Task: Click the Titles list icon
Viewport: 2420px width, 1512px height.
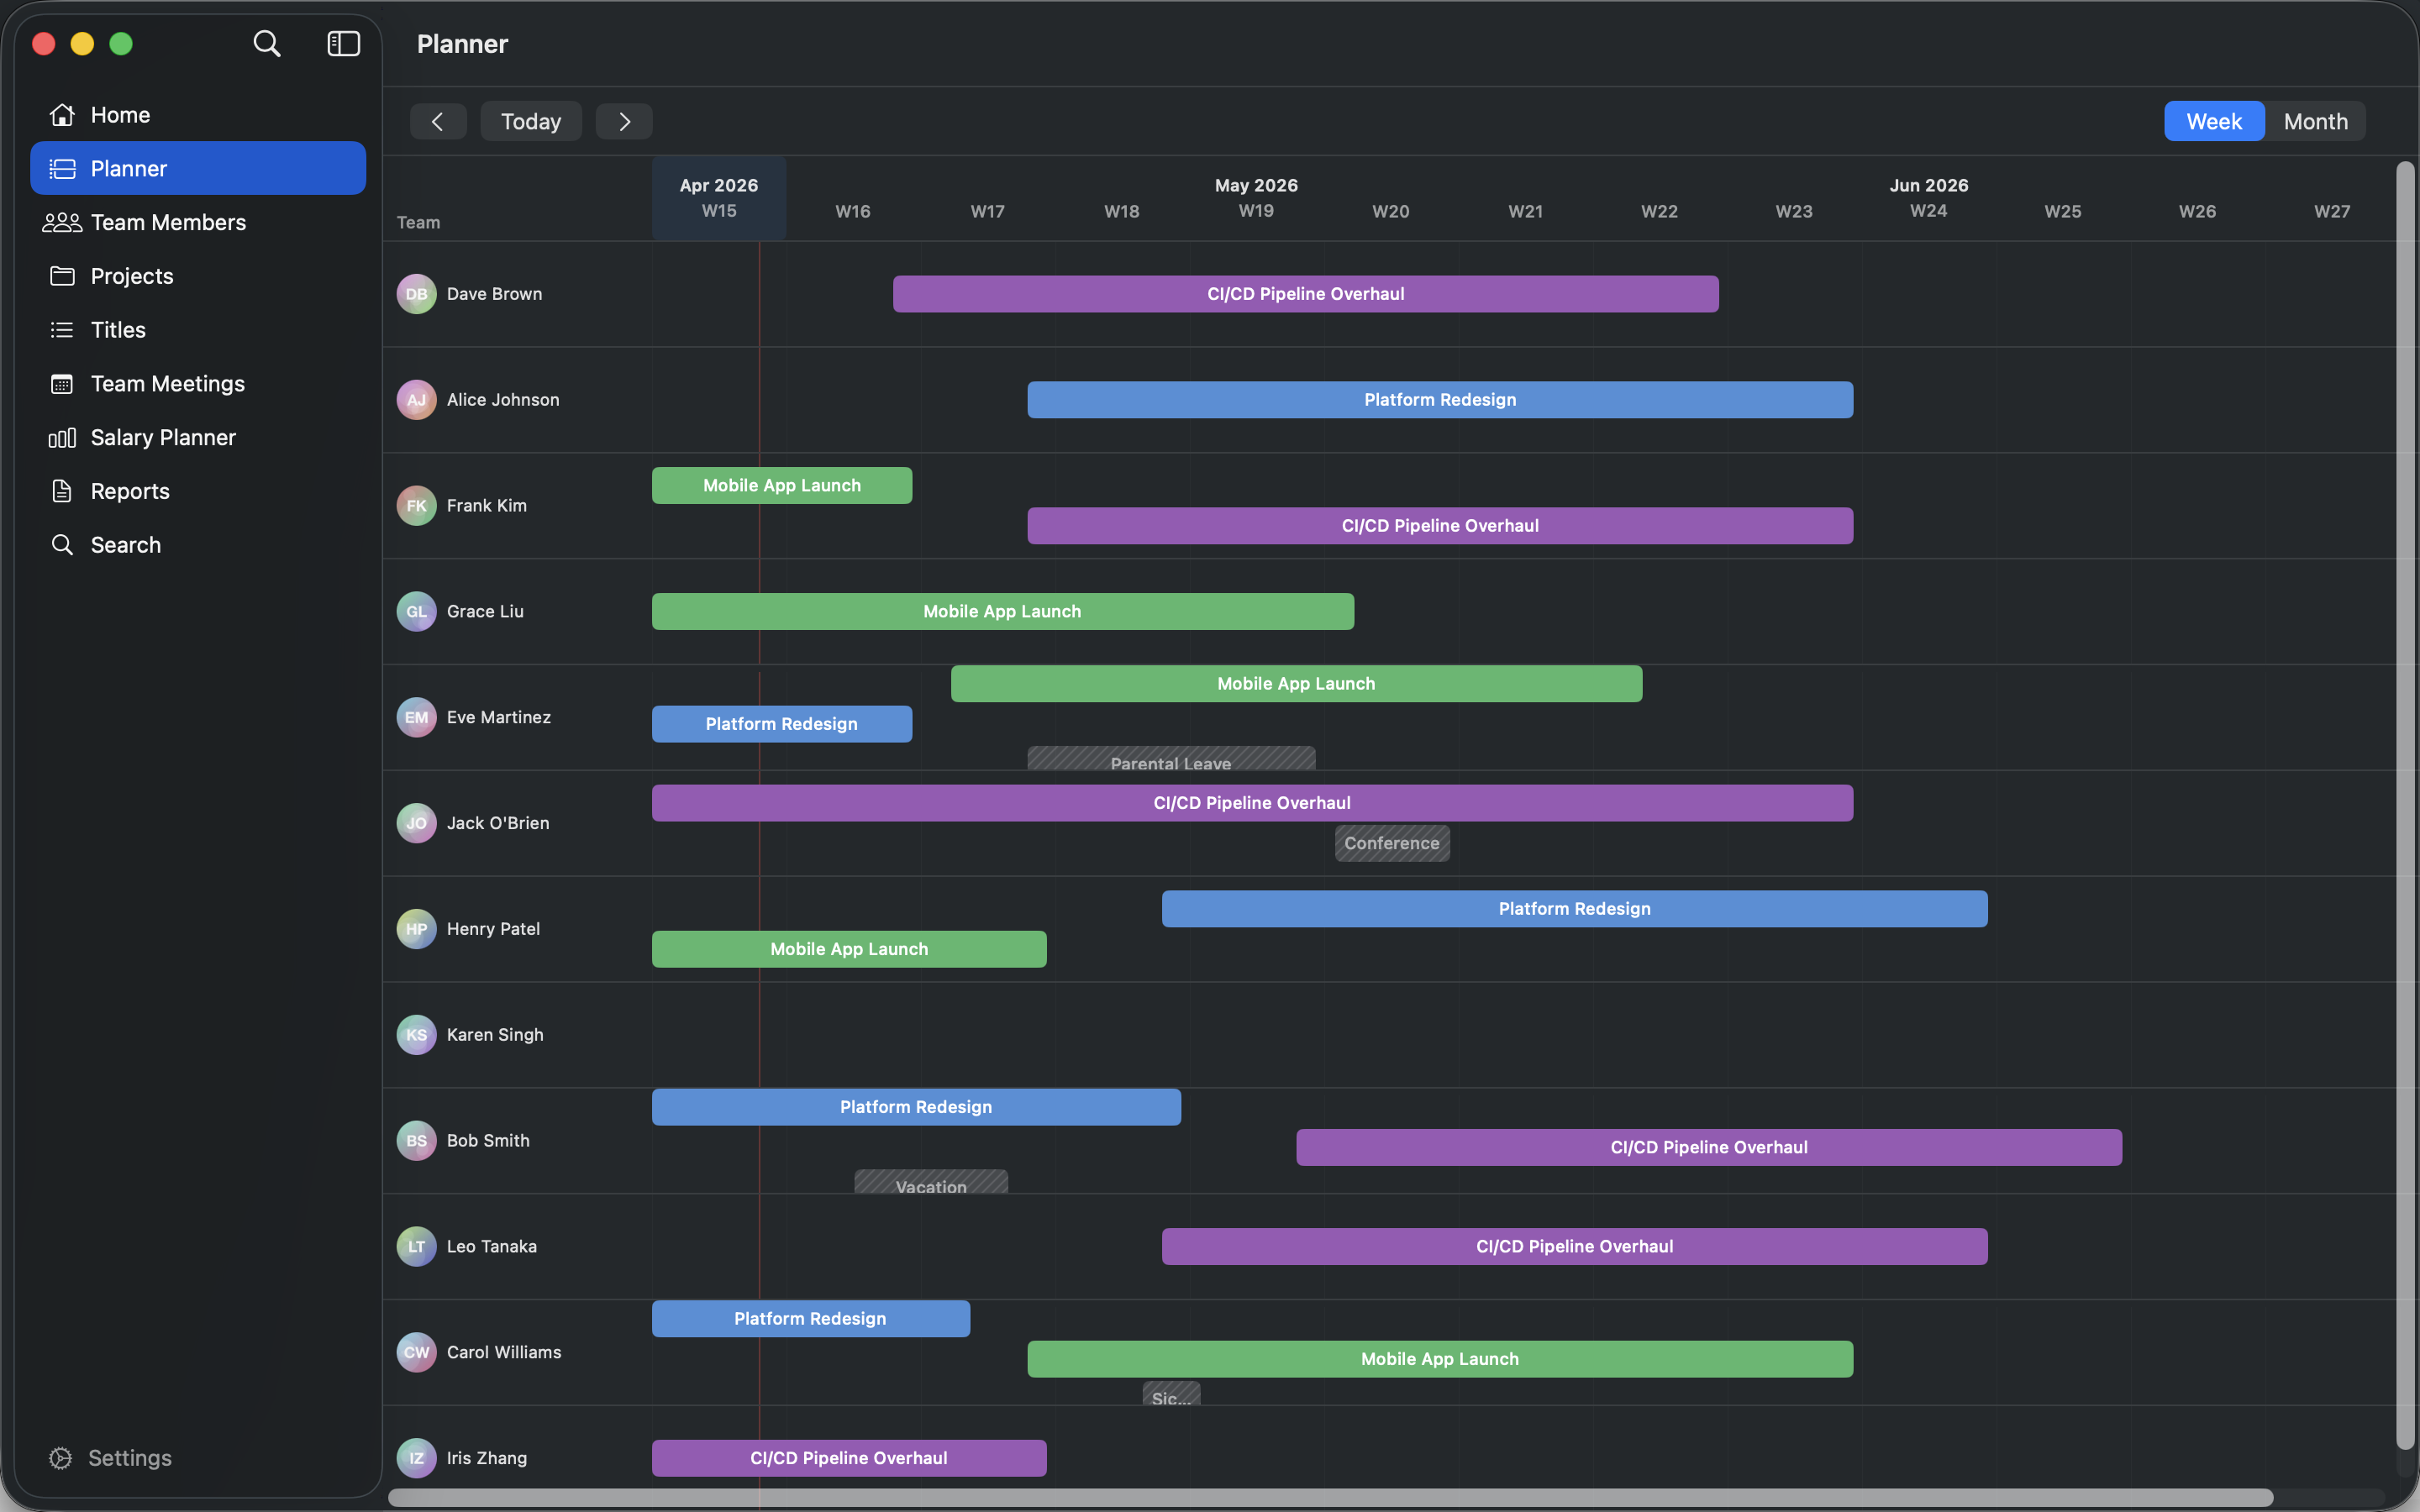Action: click(62, 330)
